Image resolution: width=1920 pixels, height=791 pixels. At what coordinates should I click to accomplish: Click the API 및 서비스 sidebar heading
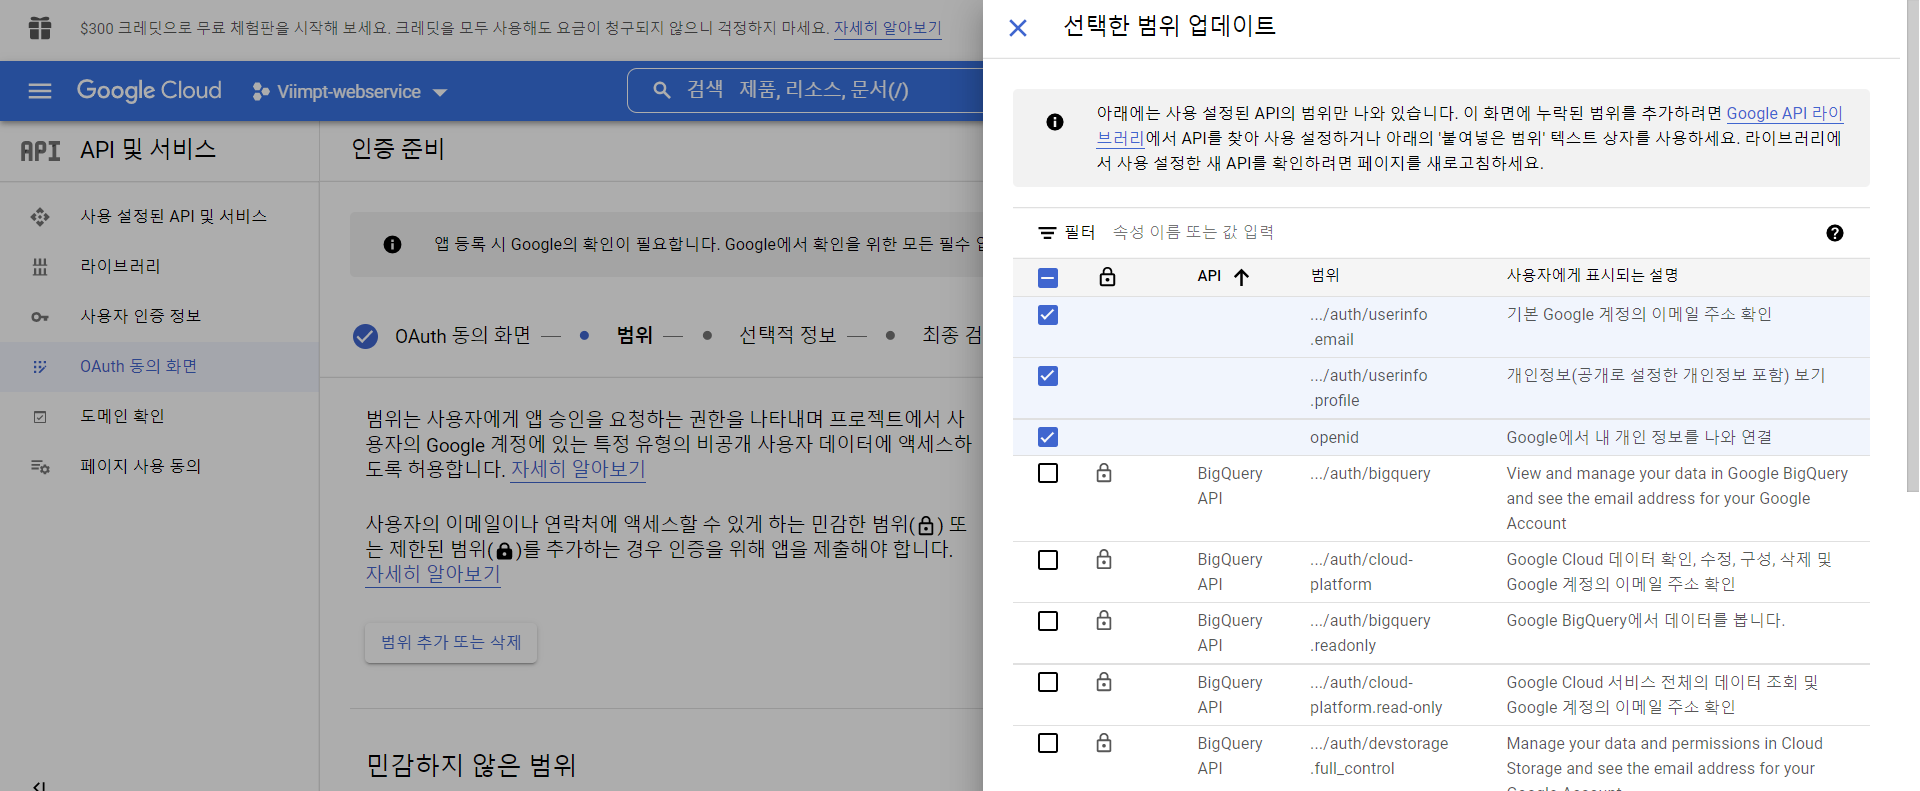click(x=148, y=150)
